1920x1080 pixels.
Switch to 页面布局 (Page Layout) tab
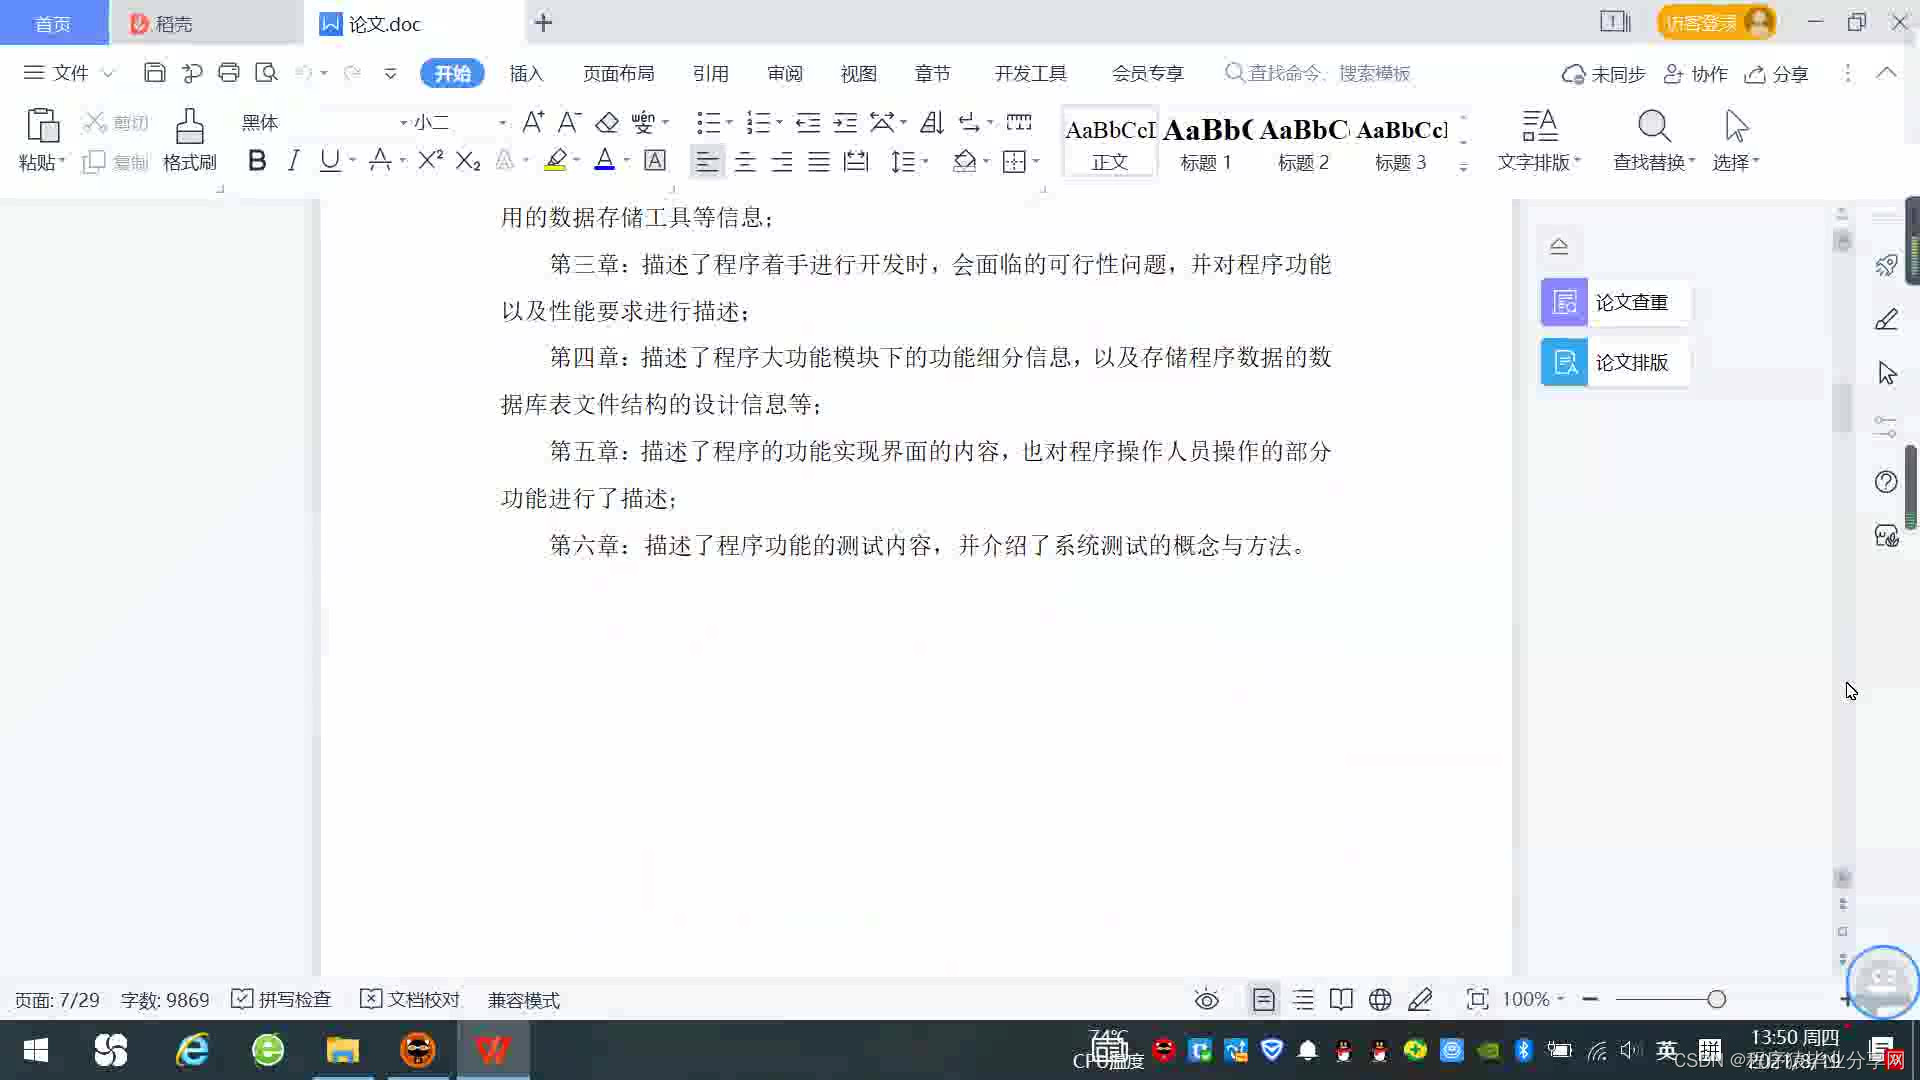(618, 73)
